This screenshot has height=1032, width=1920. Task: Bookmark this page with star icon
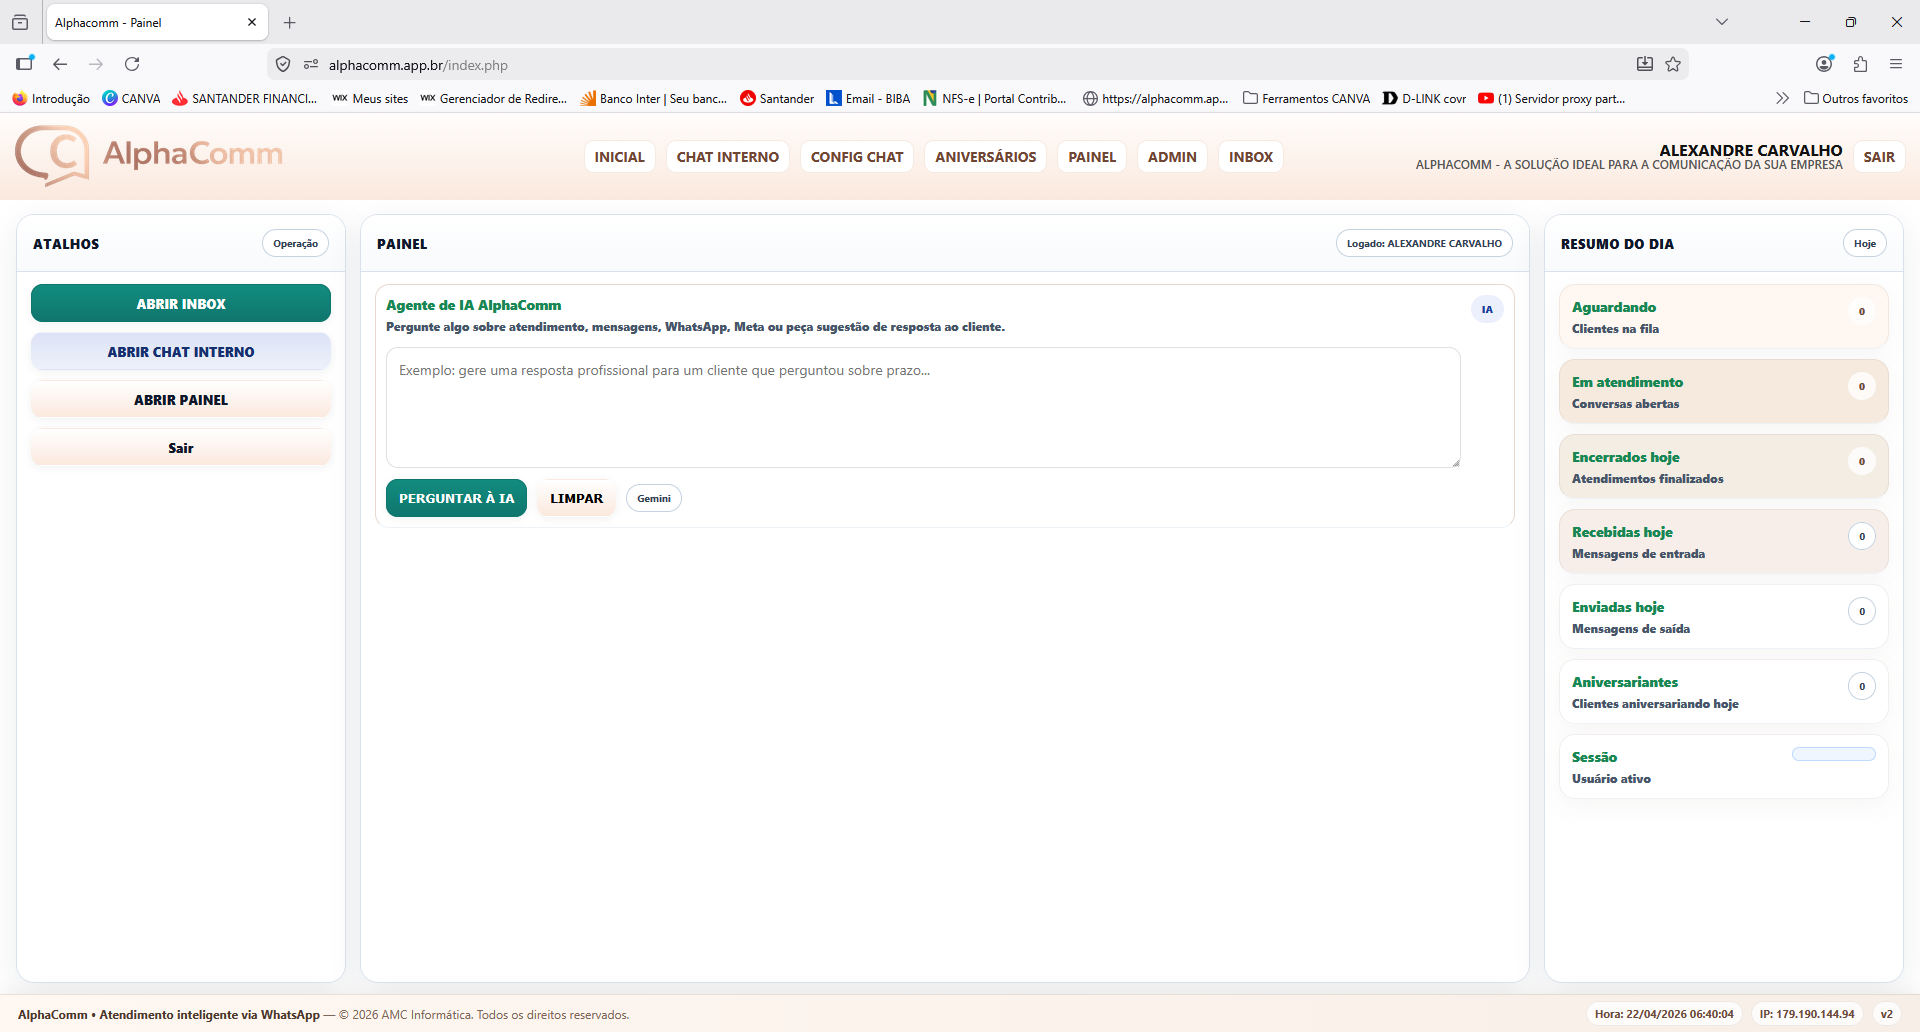point(1673,64)
